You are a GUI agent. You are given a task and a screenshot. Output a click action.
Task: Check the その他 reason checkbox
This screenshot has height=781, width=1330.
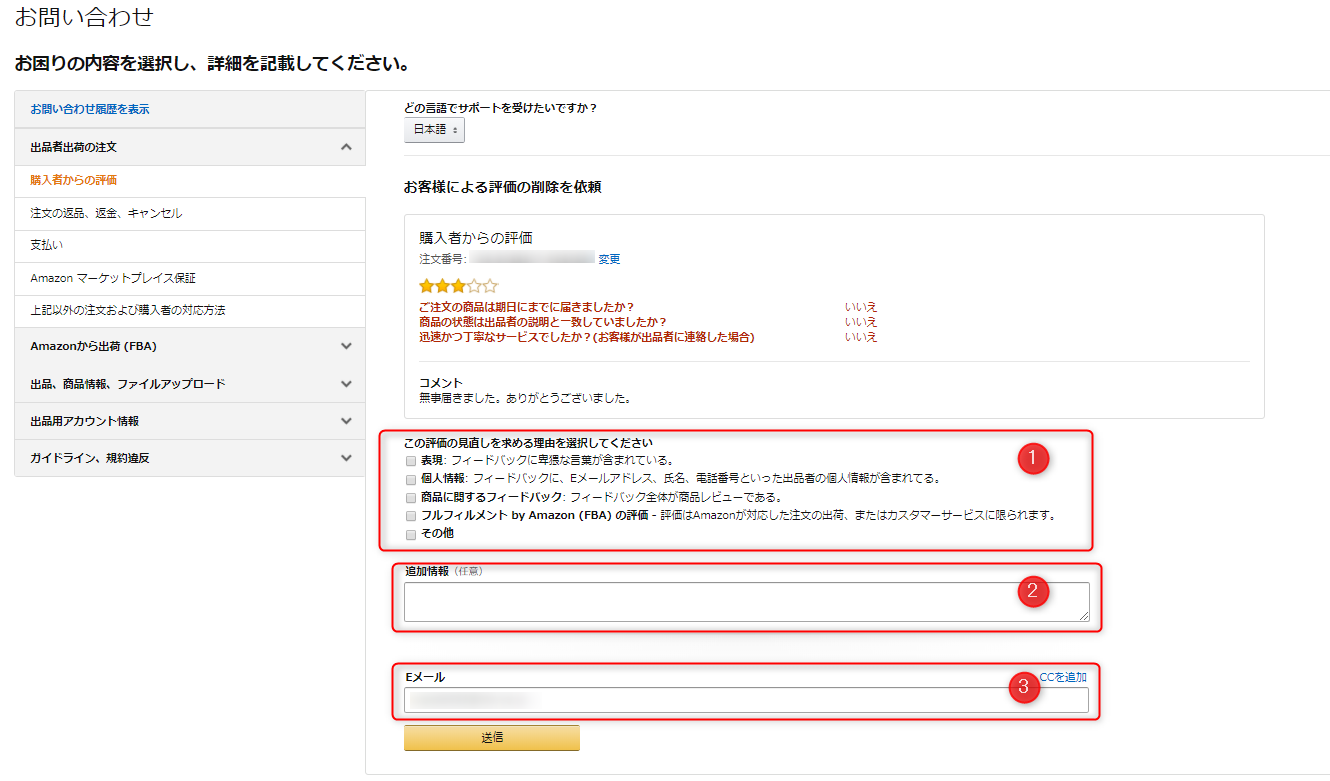click(411, 534)
